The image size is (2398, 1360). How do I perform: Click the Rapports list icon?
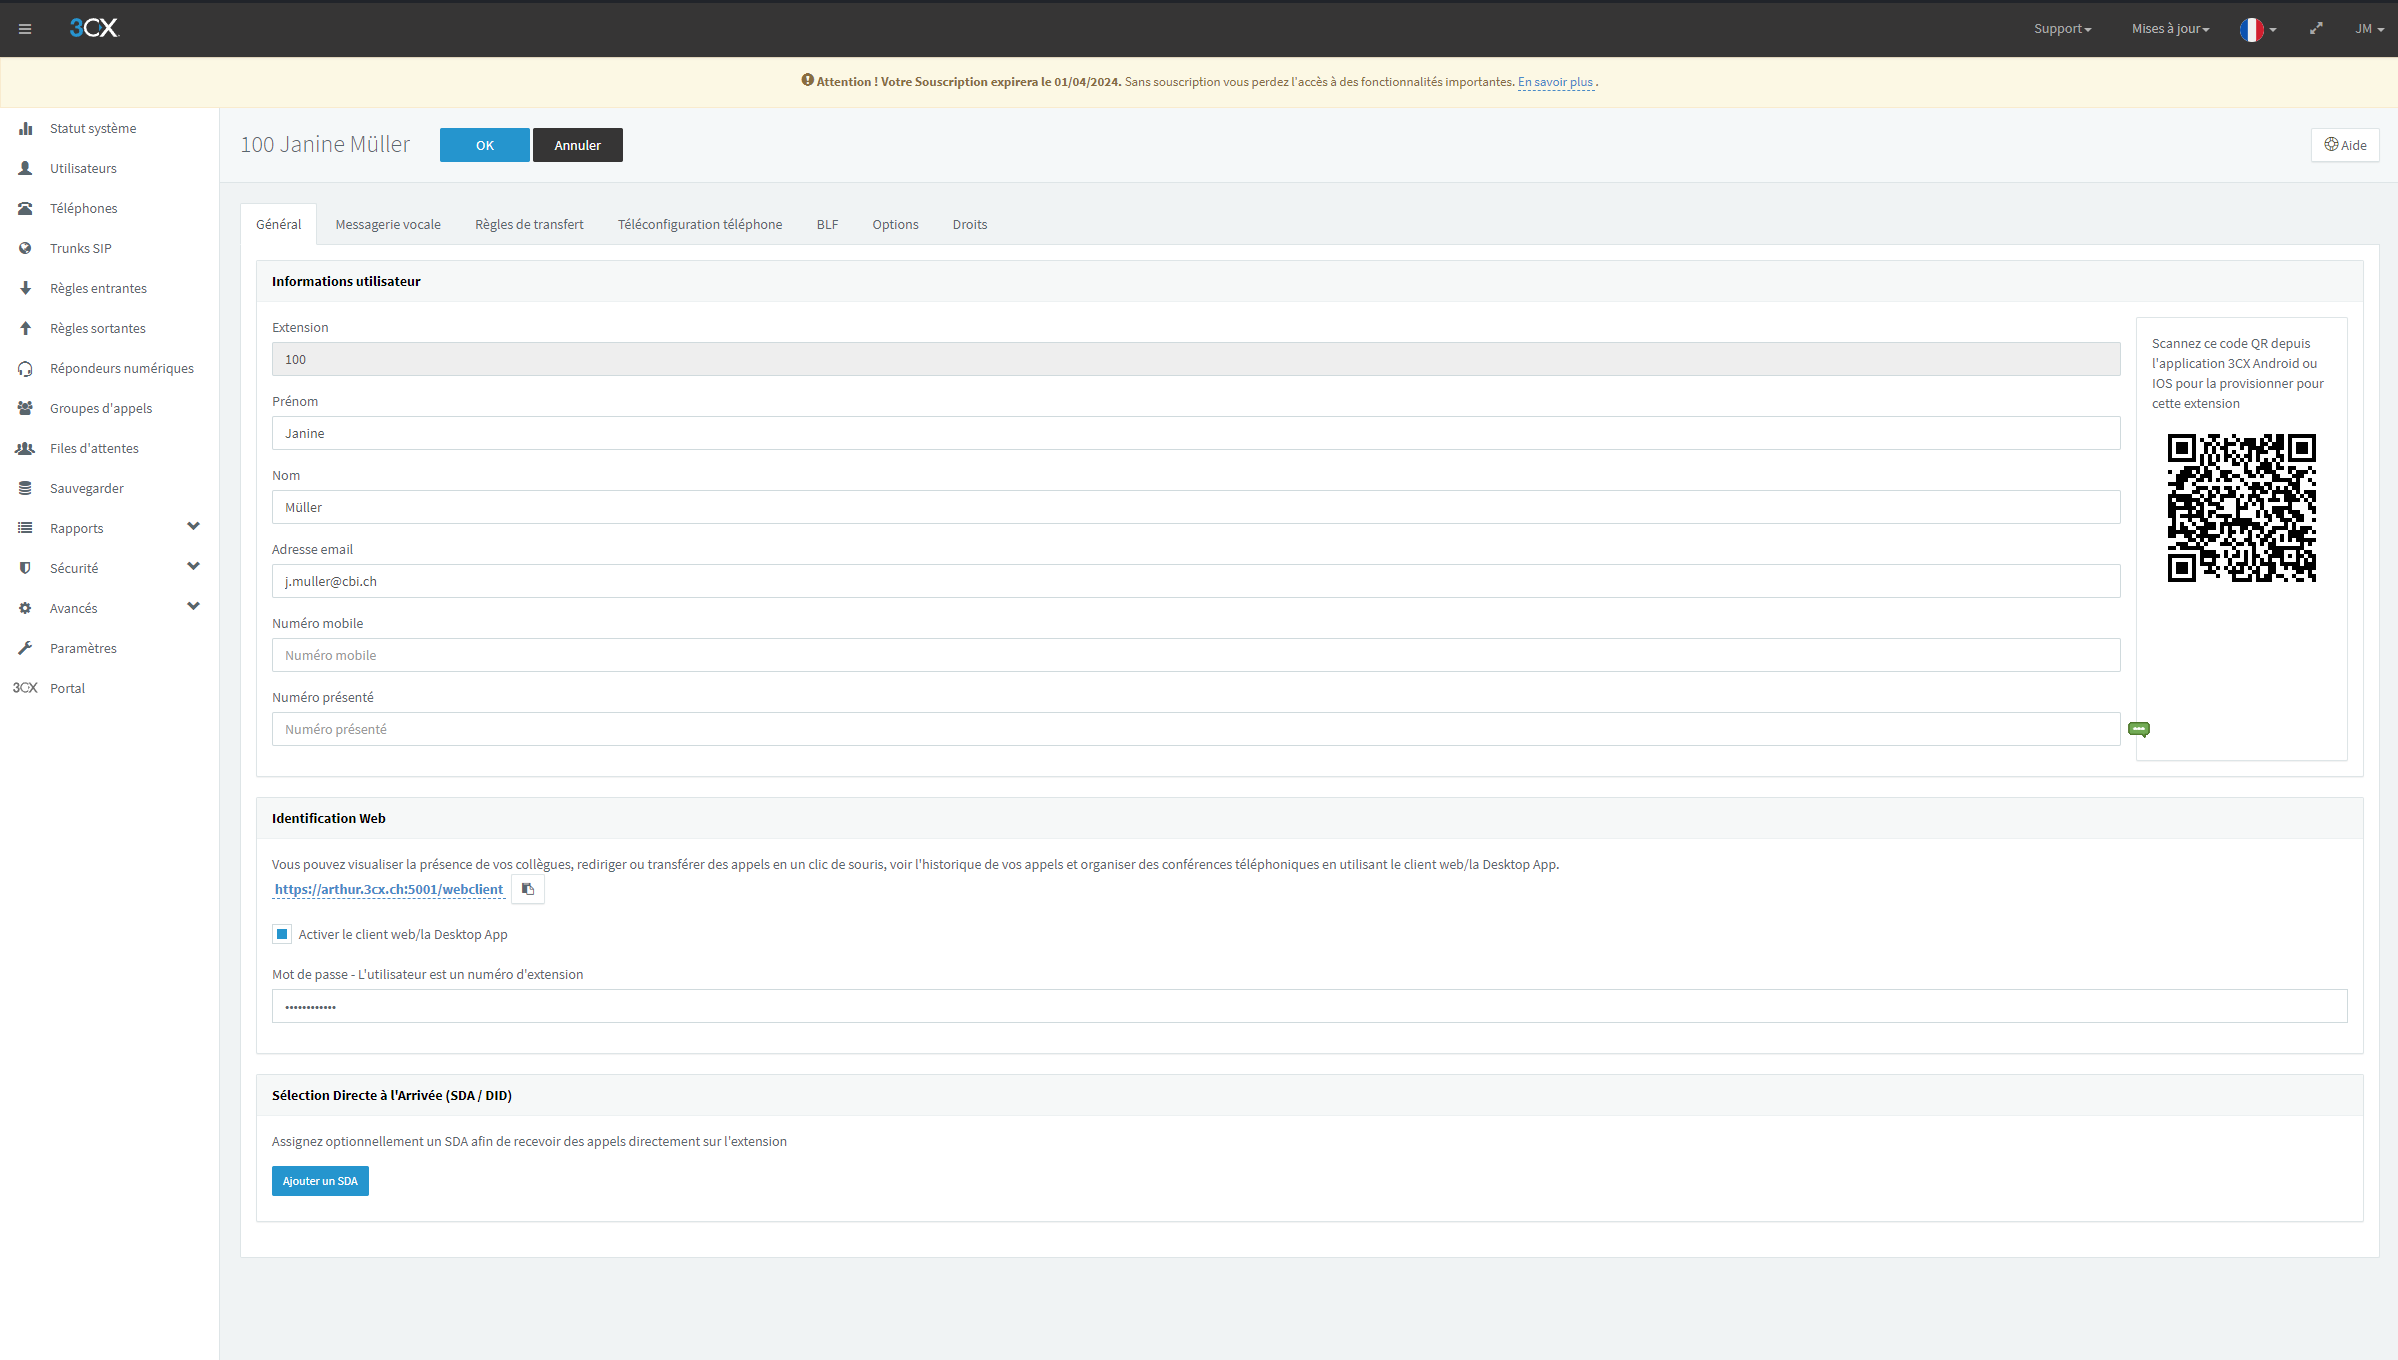25,528
